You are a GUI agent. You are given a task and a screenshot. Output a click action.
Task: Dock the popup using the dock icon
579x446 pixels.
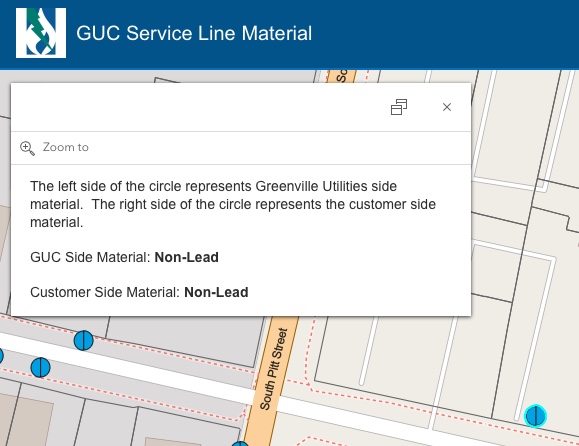tap(399, 107)
